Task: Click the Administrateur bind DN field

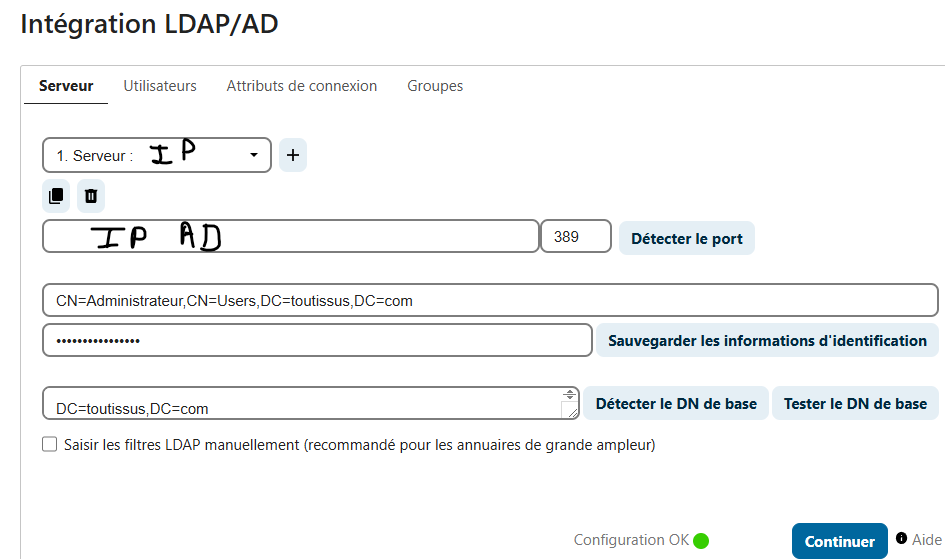Action: click(490, 300)
